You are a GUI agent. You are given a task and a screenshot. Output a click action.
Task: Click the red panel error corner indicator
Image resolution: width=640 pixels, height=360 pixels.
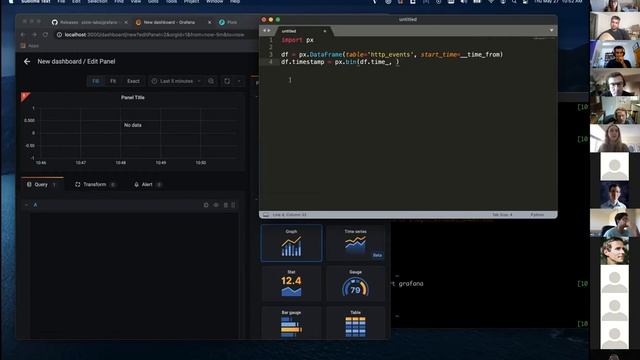tap(24, 96)
